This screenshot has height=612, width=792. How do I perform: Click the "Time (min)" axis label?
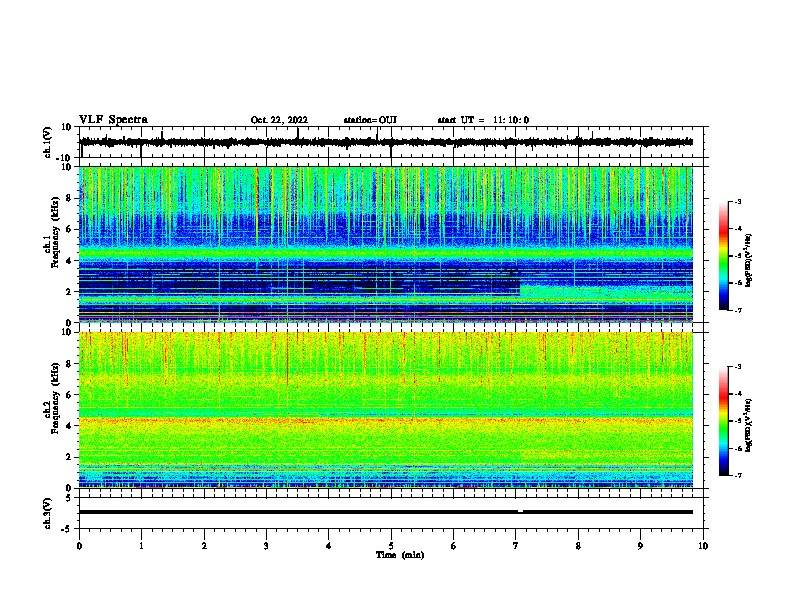tap(400, 555)
